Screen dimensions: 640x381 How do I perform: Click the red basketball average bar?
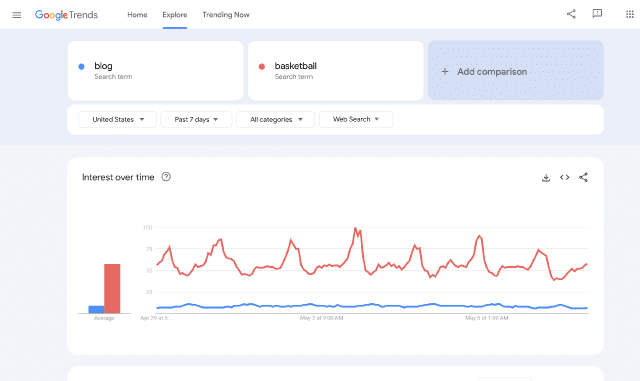coord(112,289)
